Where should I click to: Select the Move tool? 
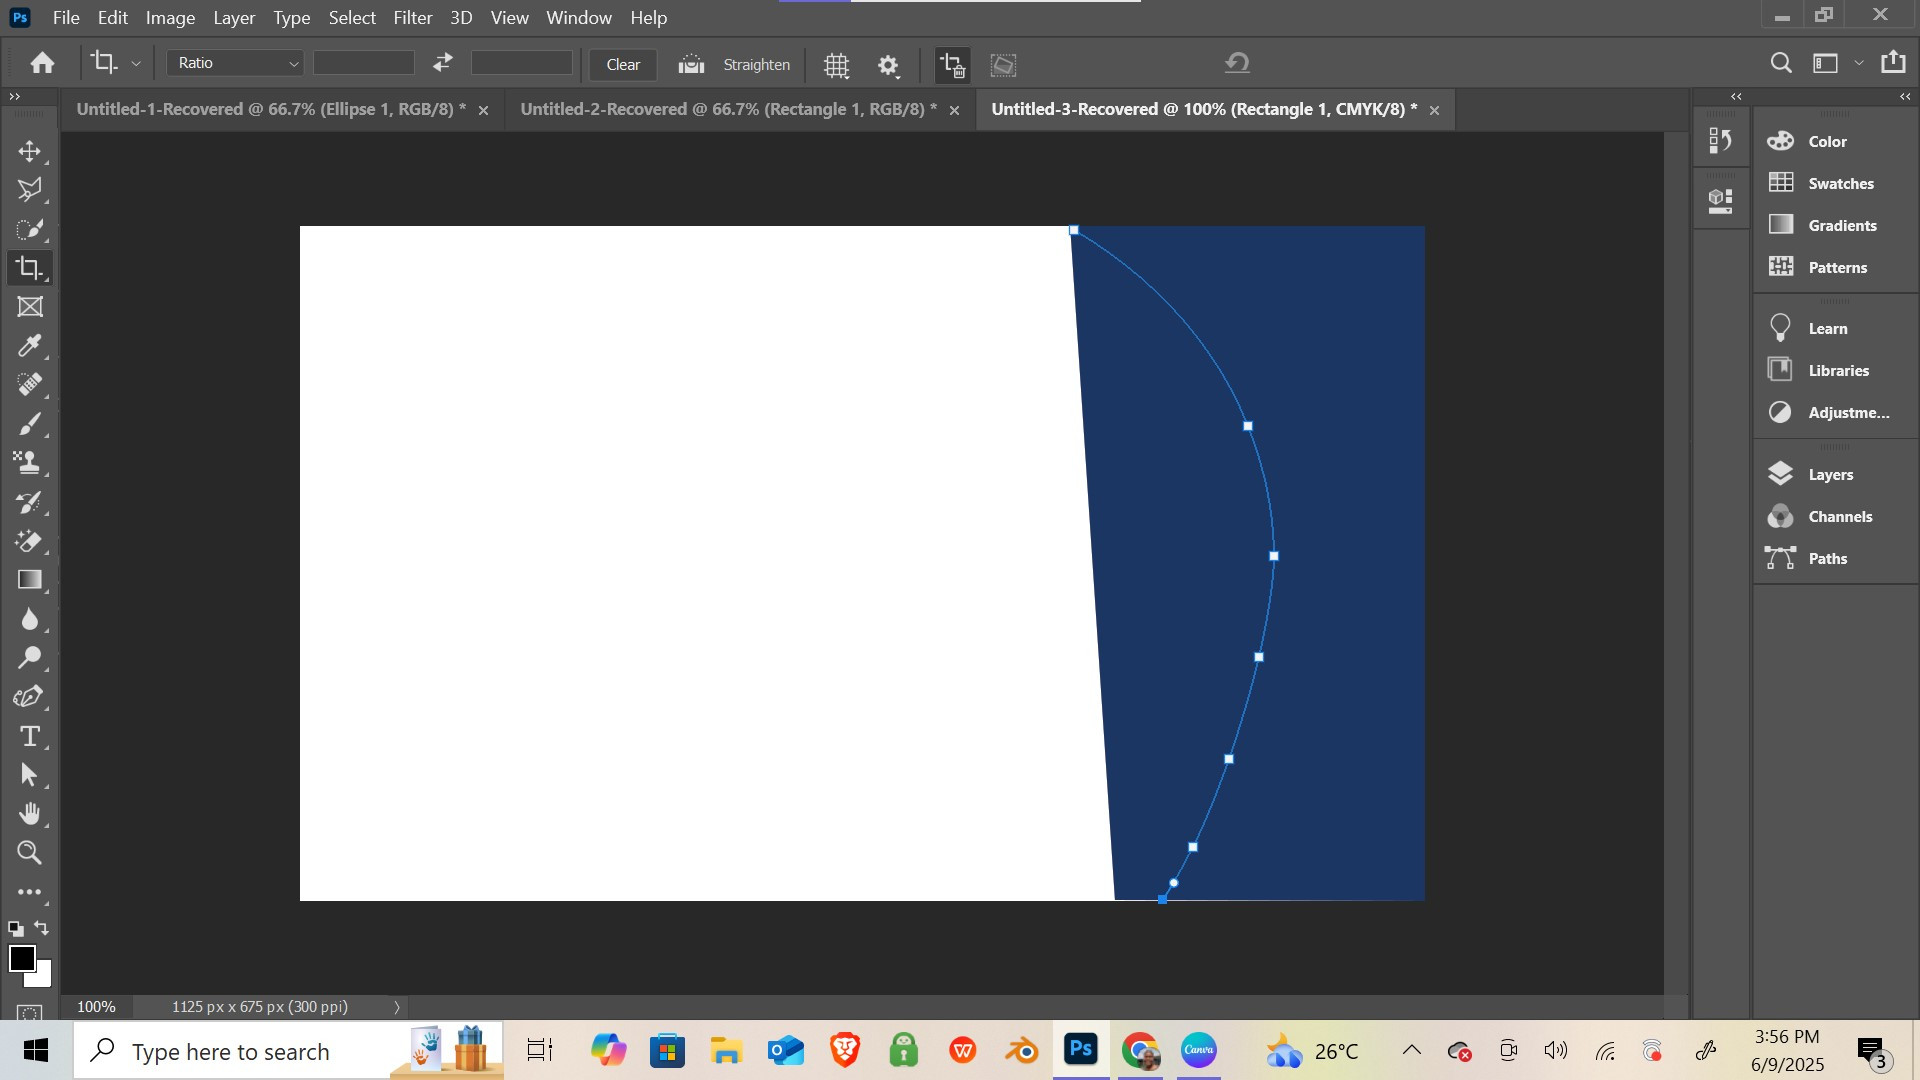(x=30, y=151)
